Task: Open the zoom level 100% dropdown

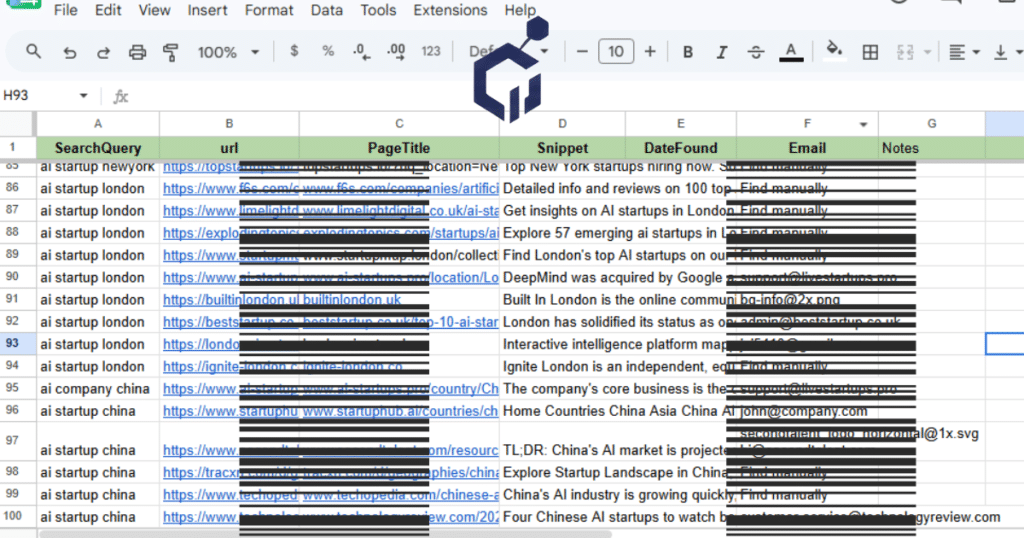Action: tap(228, 52)
